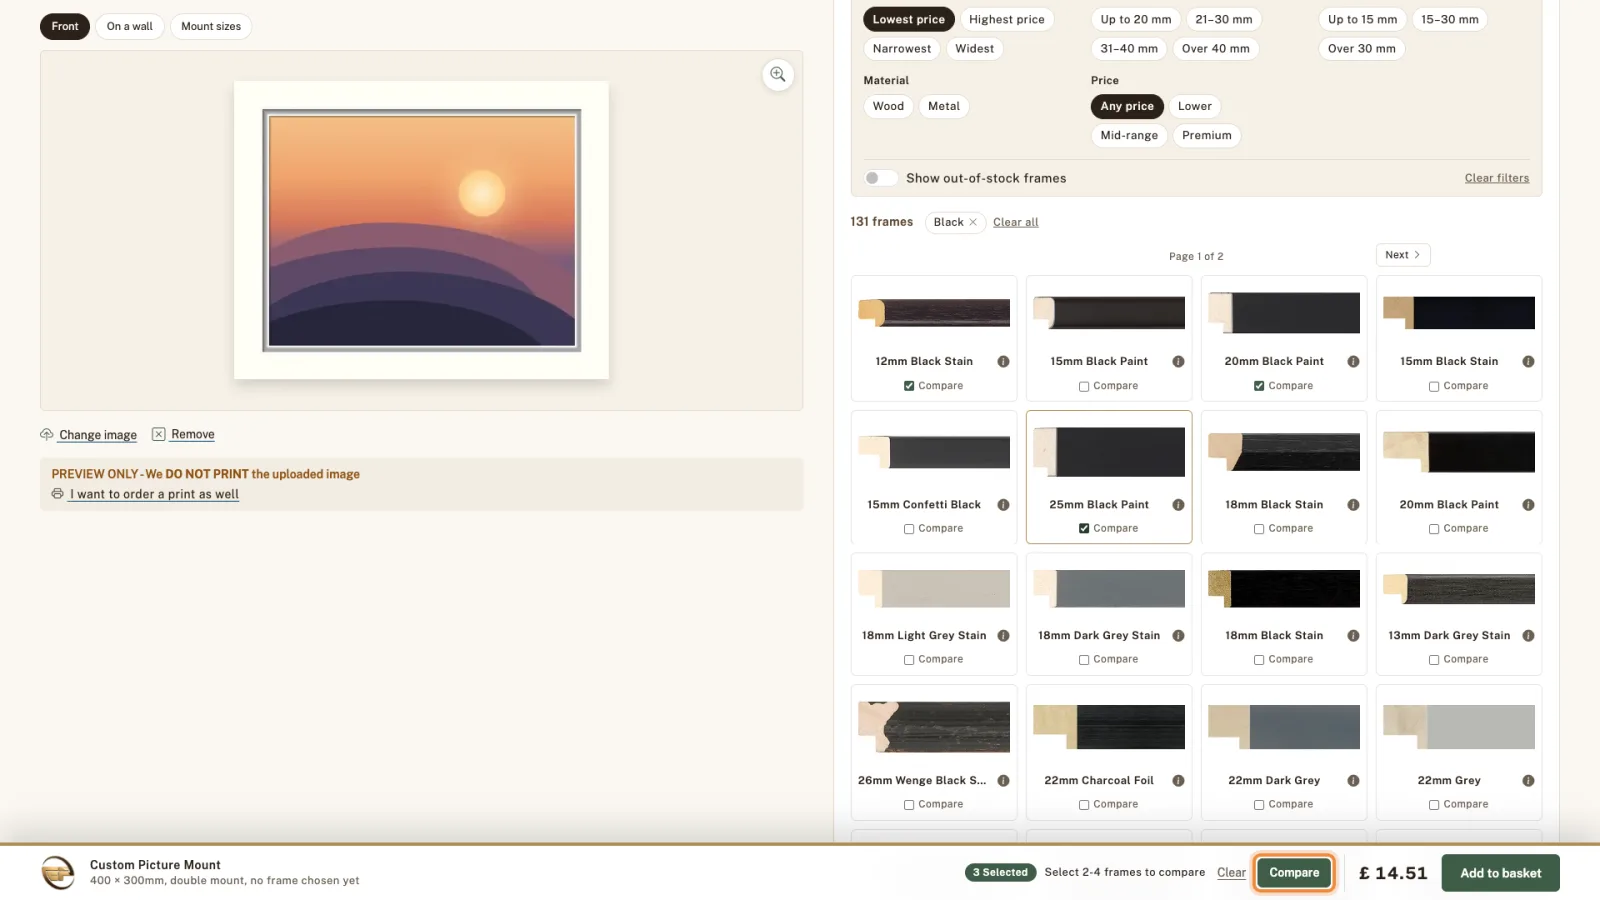Open info for 12mm Black Stain frame
Viewport: 1600px width, 900px height.
pyautogui.click(x=1003, y=362)
